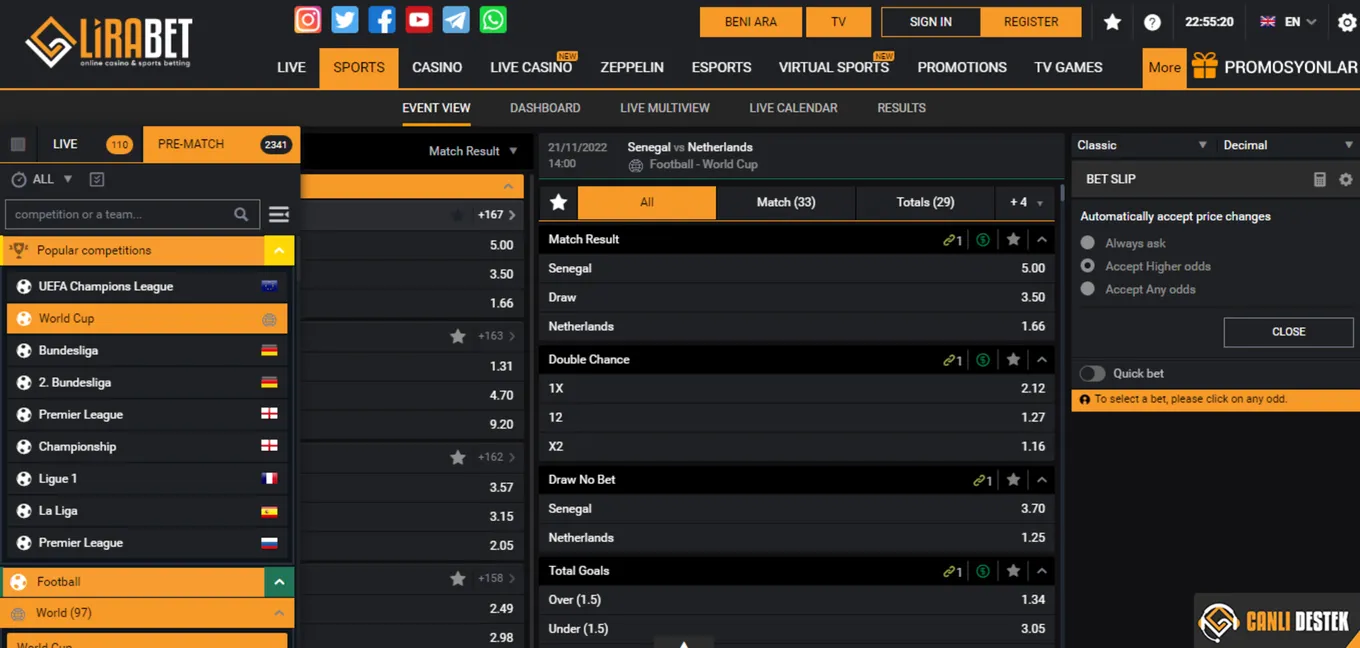
Task: Open Canlı Destek live support widget
Action: click(x=1276, y=621)
